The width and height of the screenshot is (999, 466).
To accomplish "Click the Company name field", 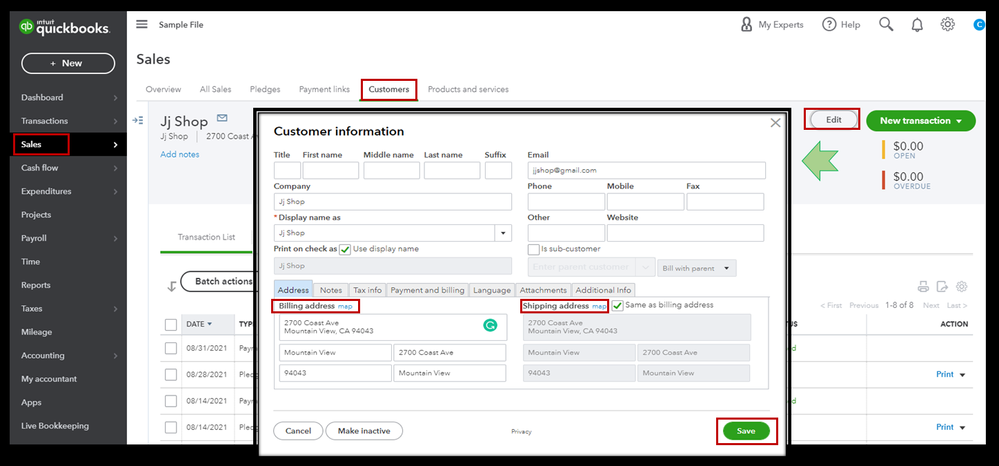I will 392,201.
